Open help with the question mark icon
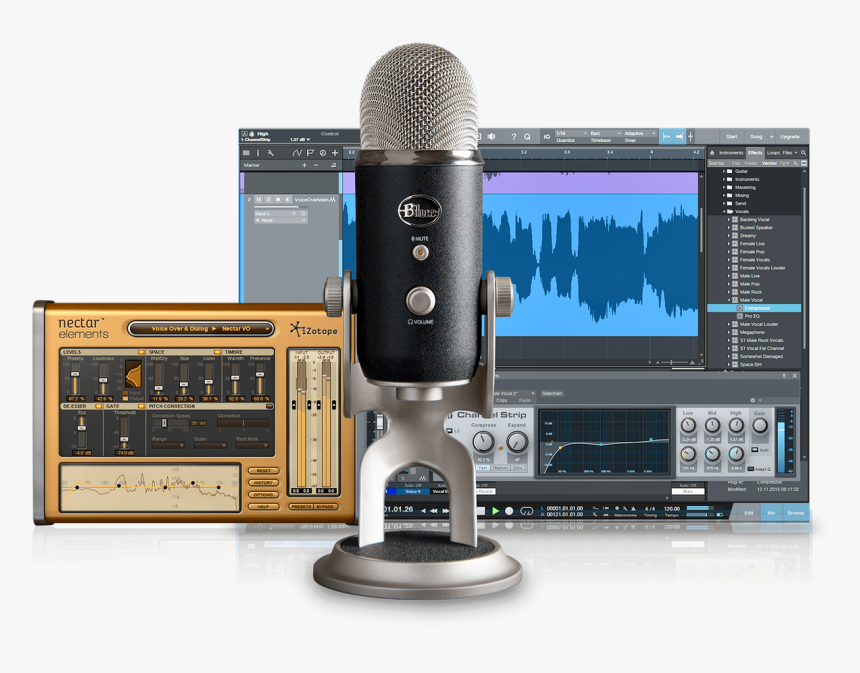The height and width of the screenshot is (673, 860). pos(513,137)
